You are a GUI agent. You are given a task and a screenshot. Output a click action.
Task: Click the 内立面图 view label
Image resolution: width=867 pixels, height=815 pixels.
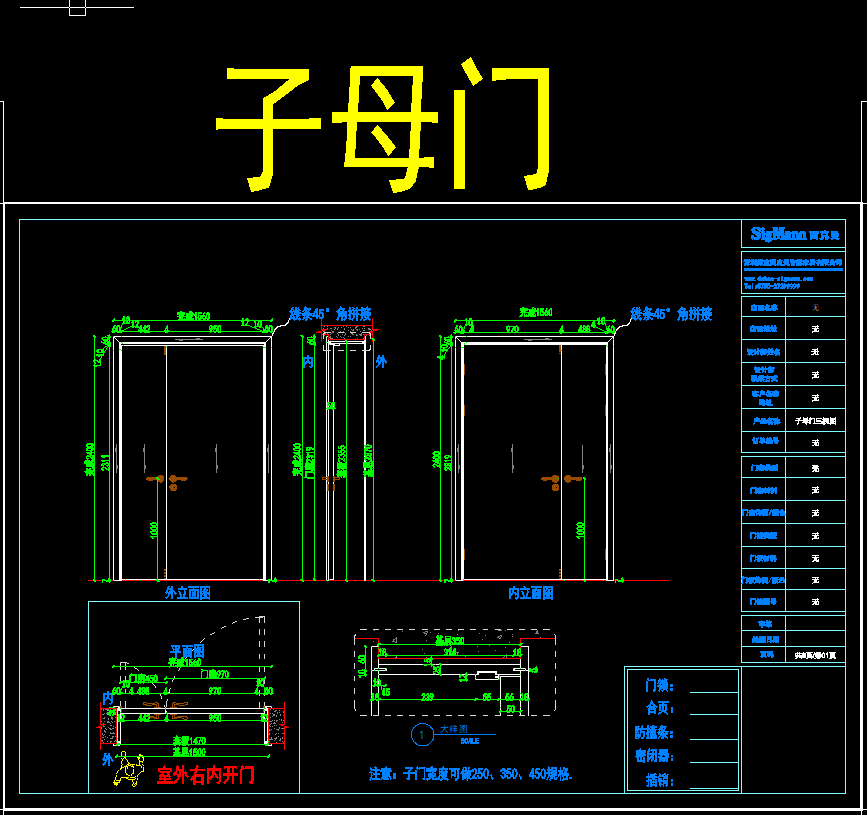[530, 593]
